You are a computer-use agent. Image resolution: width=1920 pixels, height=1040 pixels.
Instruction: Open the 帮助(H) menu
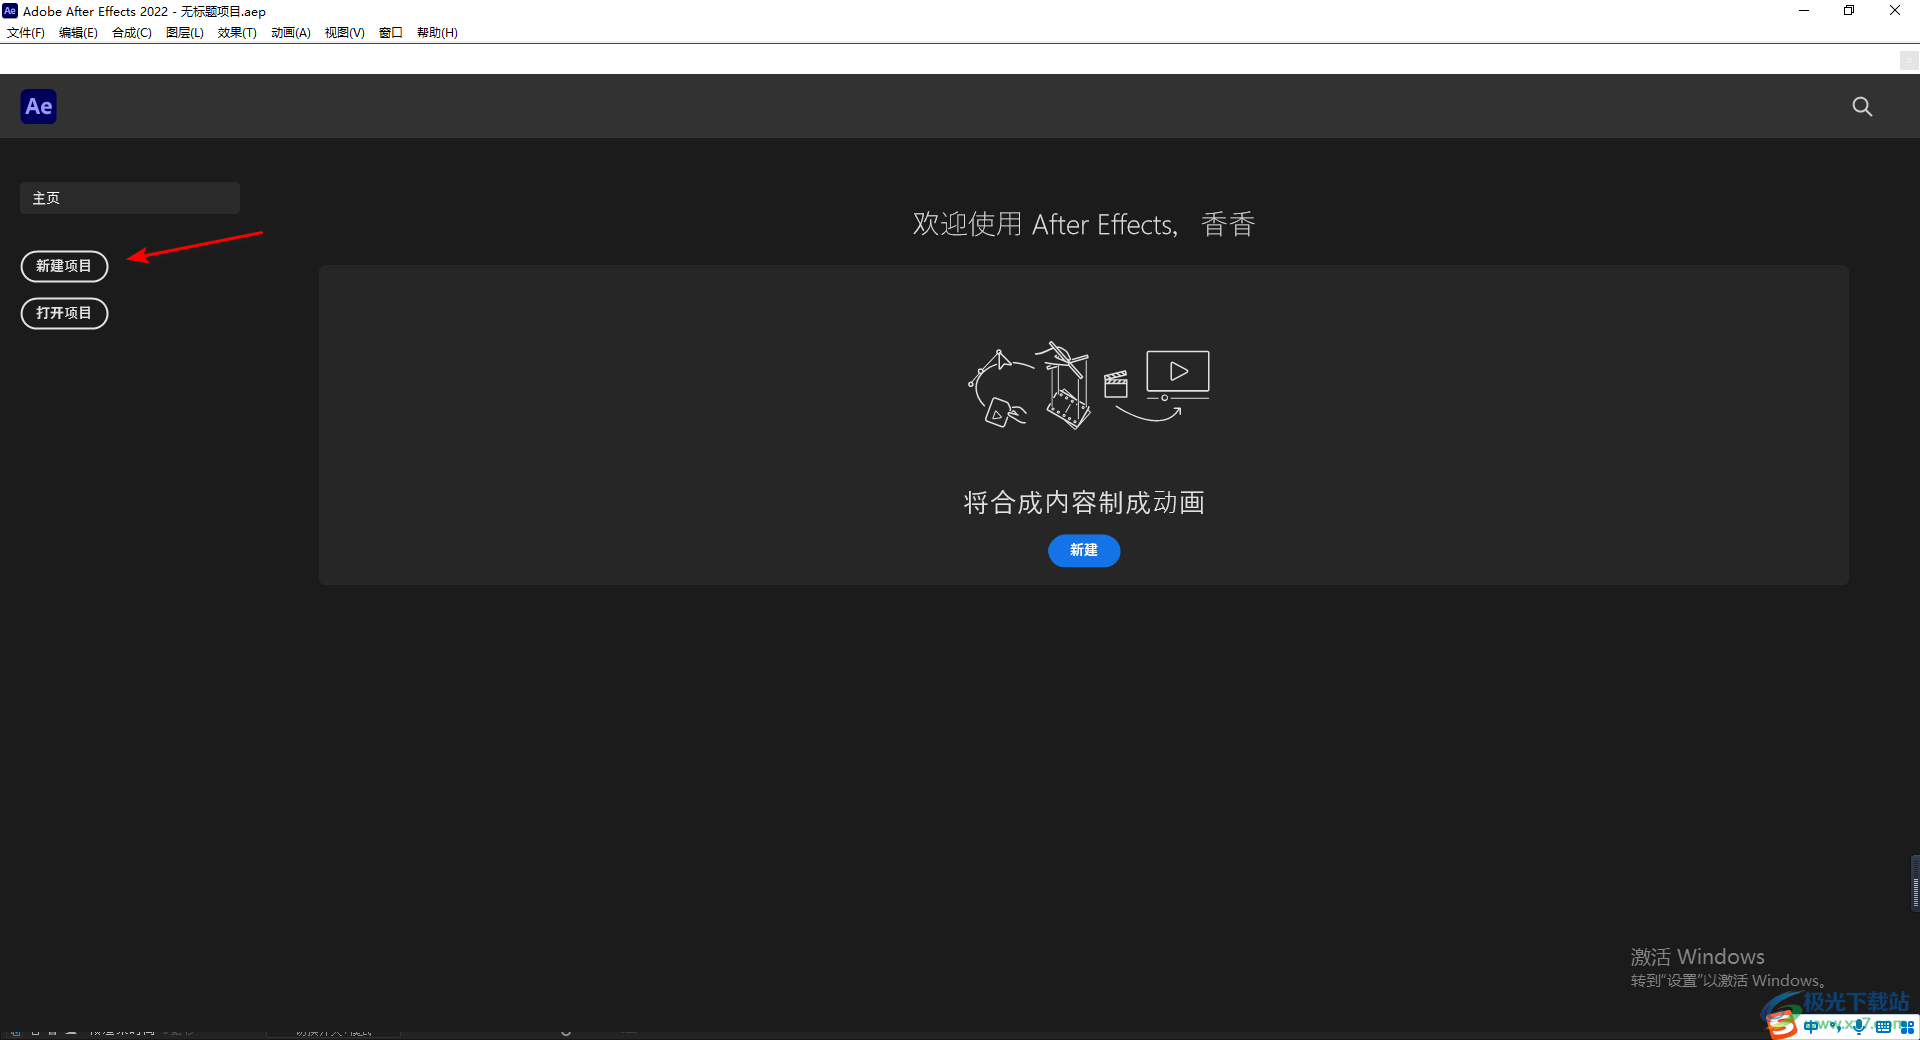(x=437, y=33)
